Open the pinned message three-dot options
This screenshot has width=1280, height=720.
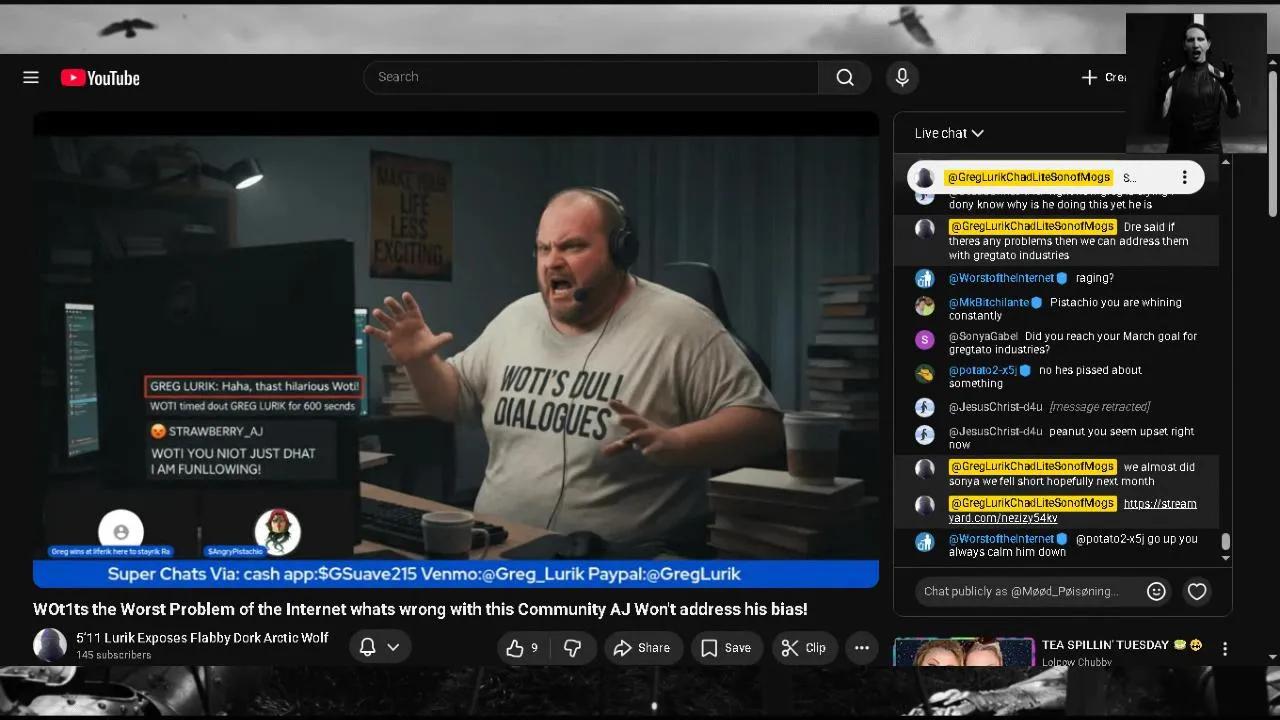(1184, 177)
